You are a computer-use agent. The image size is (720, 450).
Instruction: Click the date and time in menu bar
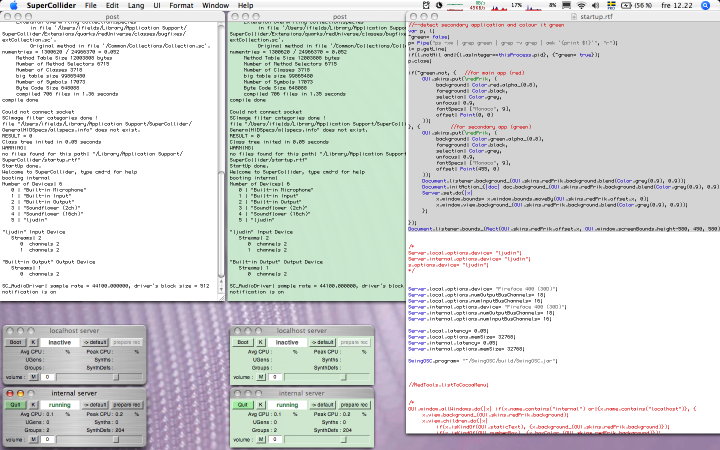point(676,6)
